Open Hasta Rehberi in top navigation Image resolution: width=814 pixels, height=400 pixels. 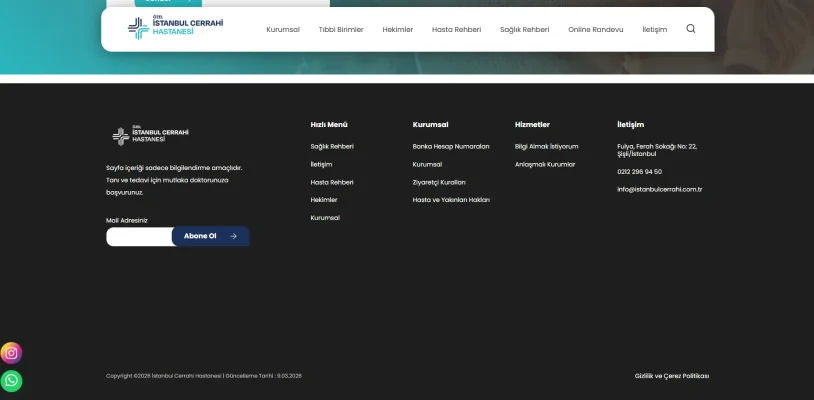click(456, 30)
